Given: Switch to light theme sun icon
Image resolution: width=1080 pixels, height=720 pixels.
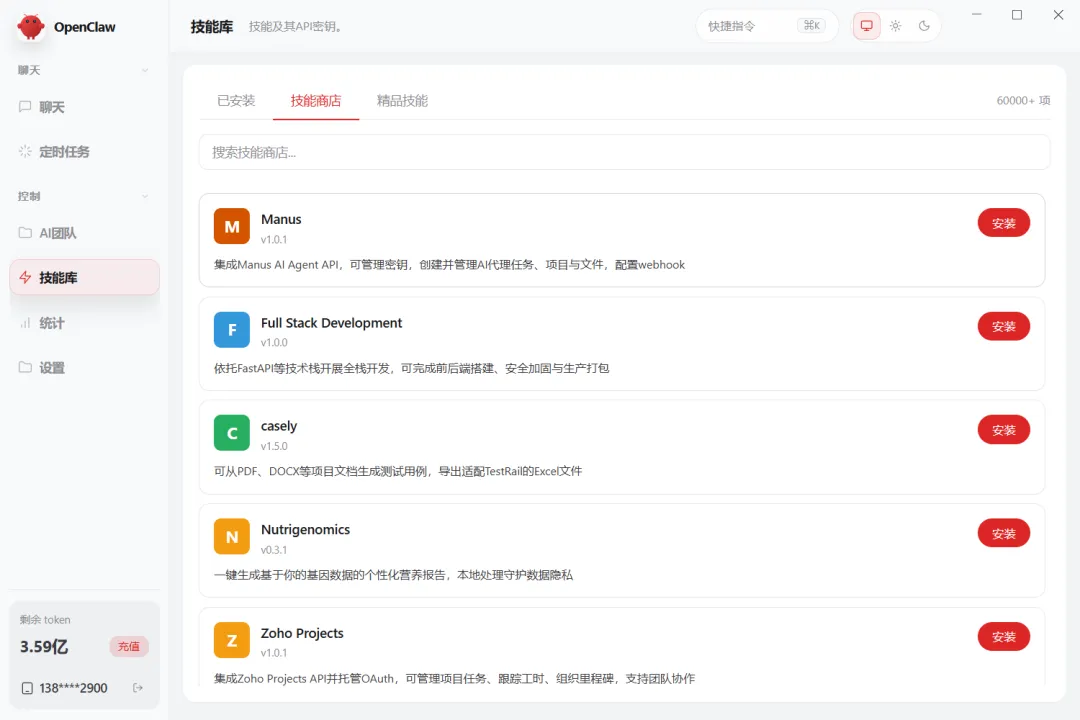Looking at the screenshot, I should 895,26.
